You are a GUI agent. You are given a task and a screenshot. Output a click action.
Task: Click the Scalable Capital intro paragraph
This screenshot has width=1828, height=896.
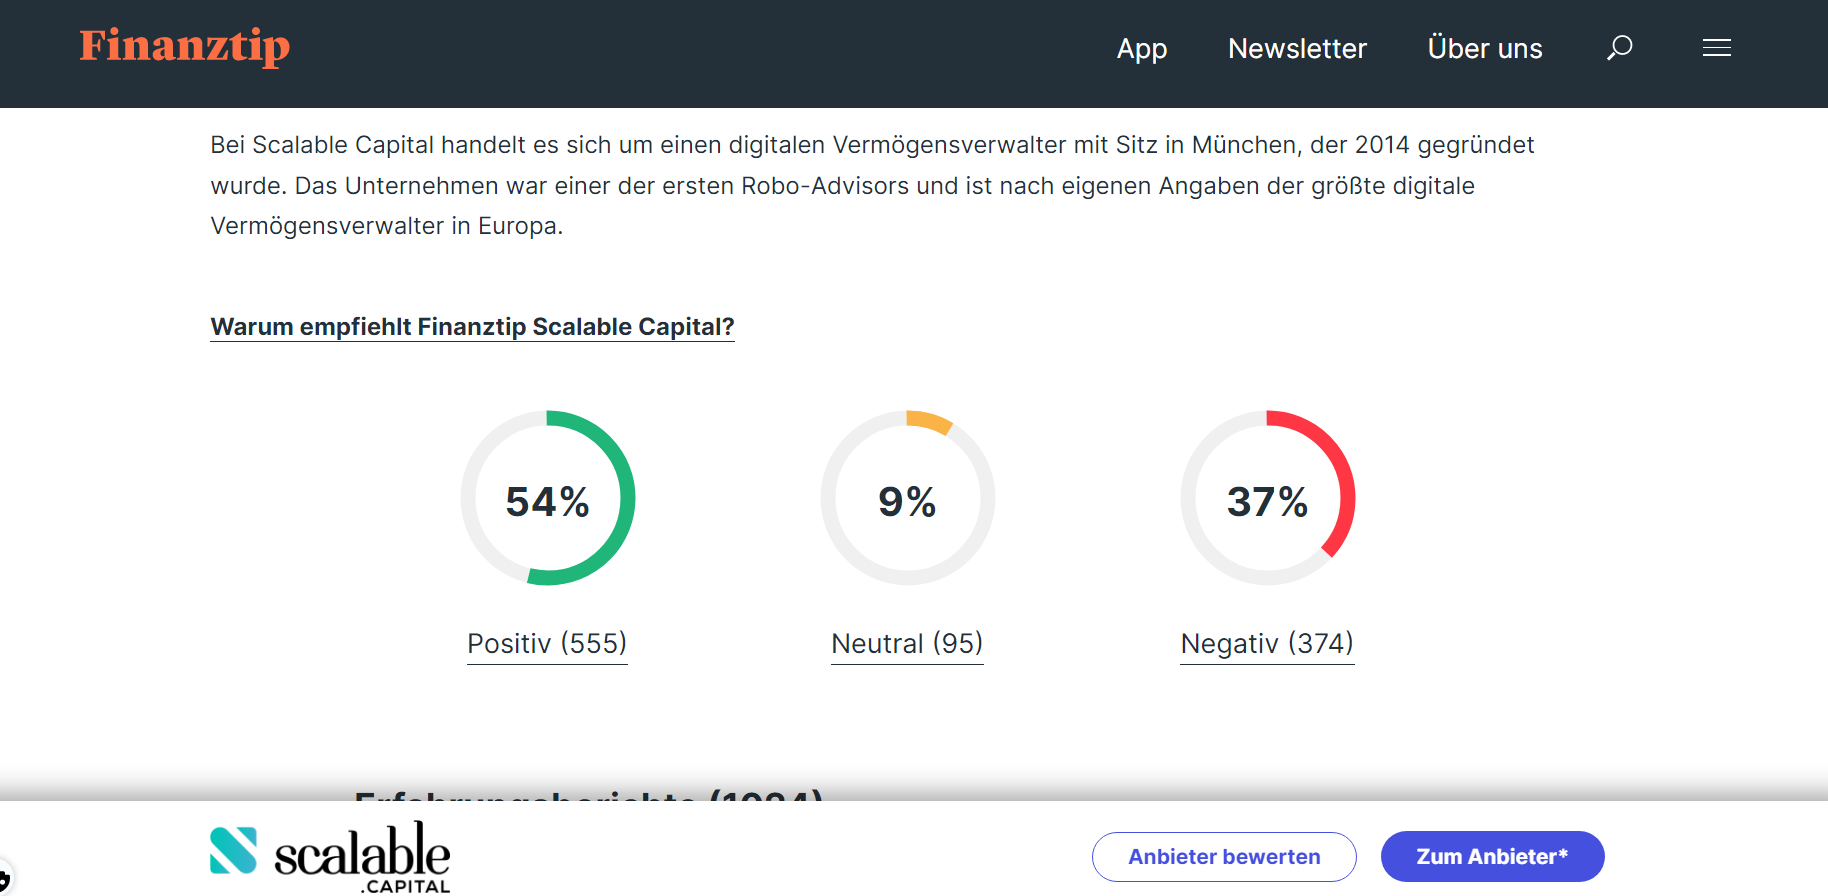point(871,185)
